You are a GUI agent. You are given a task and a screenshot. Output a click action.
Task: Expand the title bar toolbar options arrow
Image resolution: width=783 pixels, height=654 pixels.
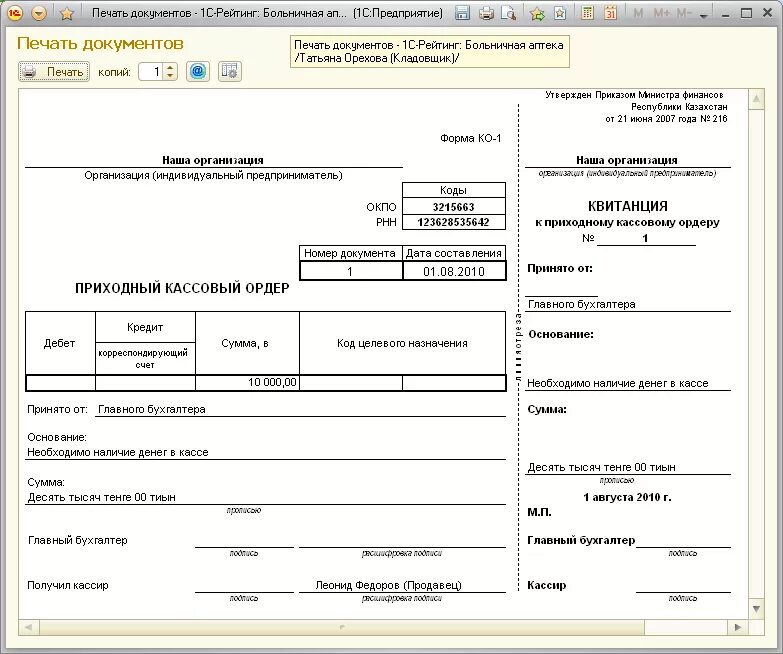point(704,15)
